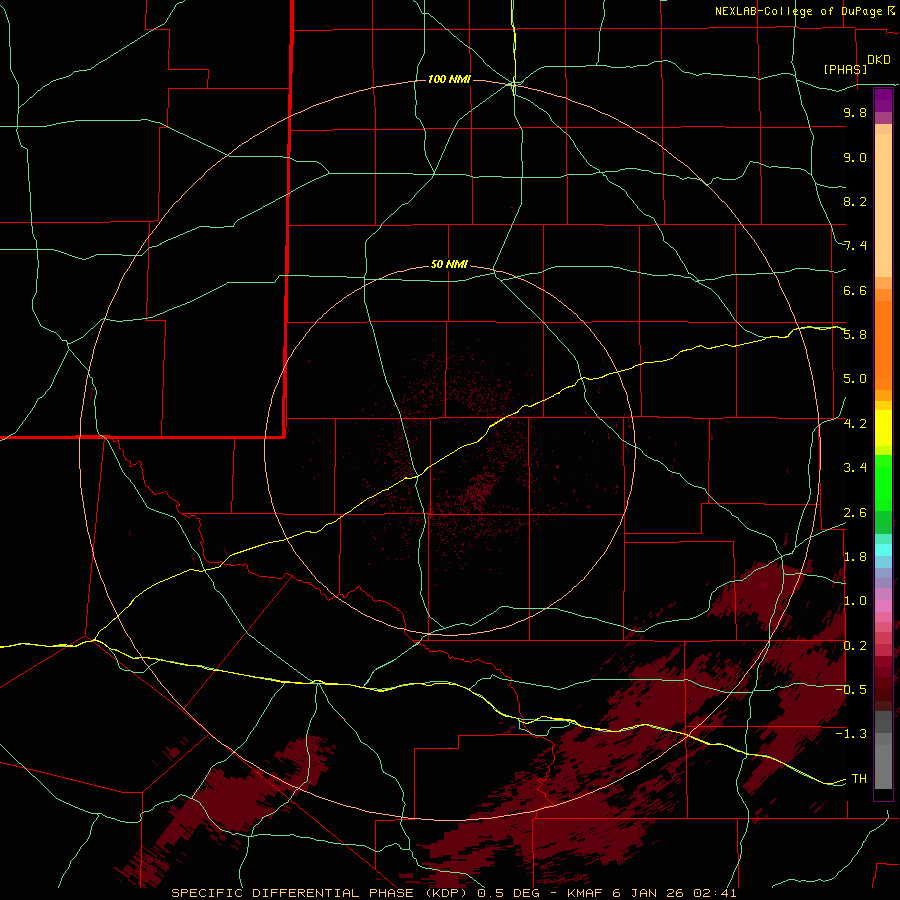Click the DKD label above the color bar
Image resolution: width=900 pixels, height=900 pixels.
879,60
